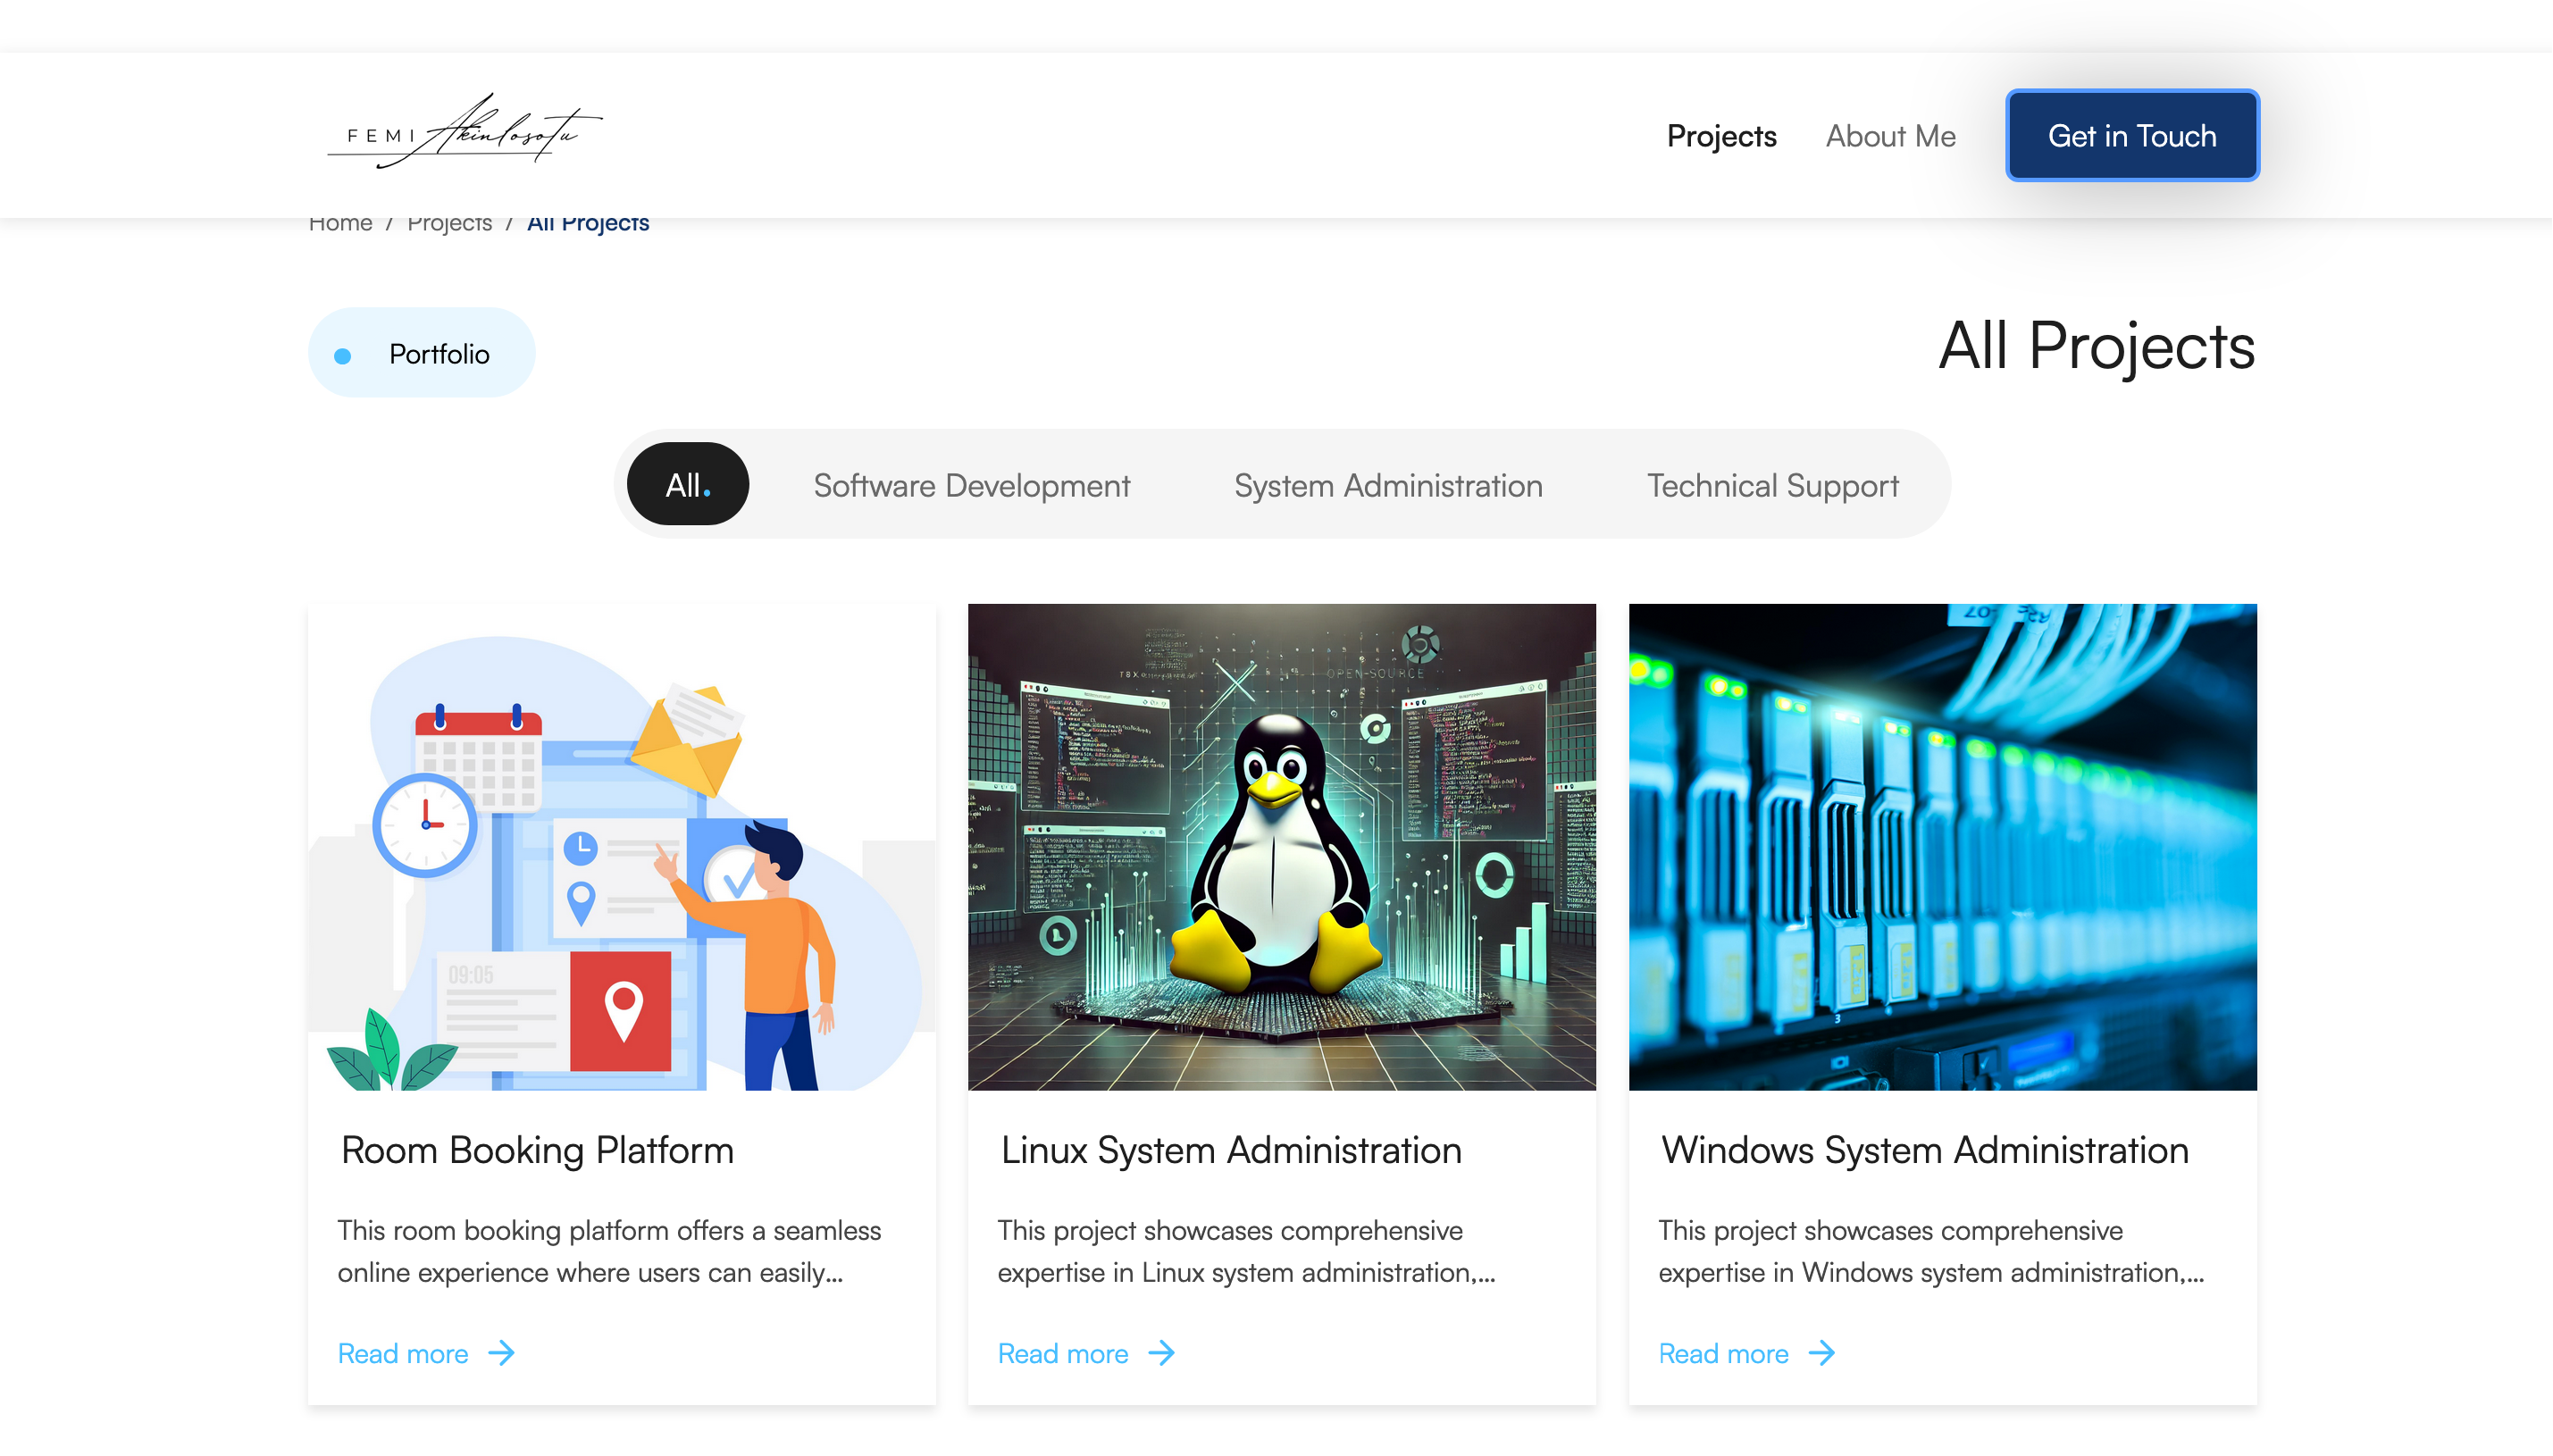
Task: Filter by Software Development
Action: tap(971, 486)
